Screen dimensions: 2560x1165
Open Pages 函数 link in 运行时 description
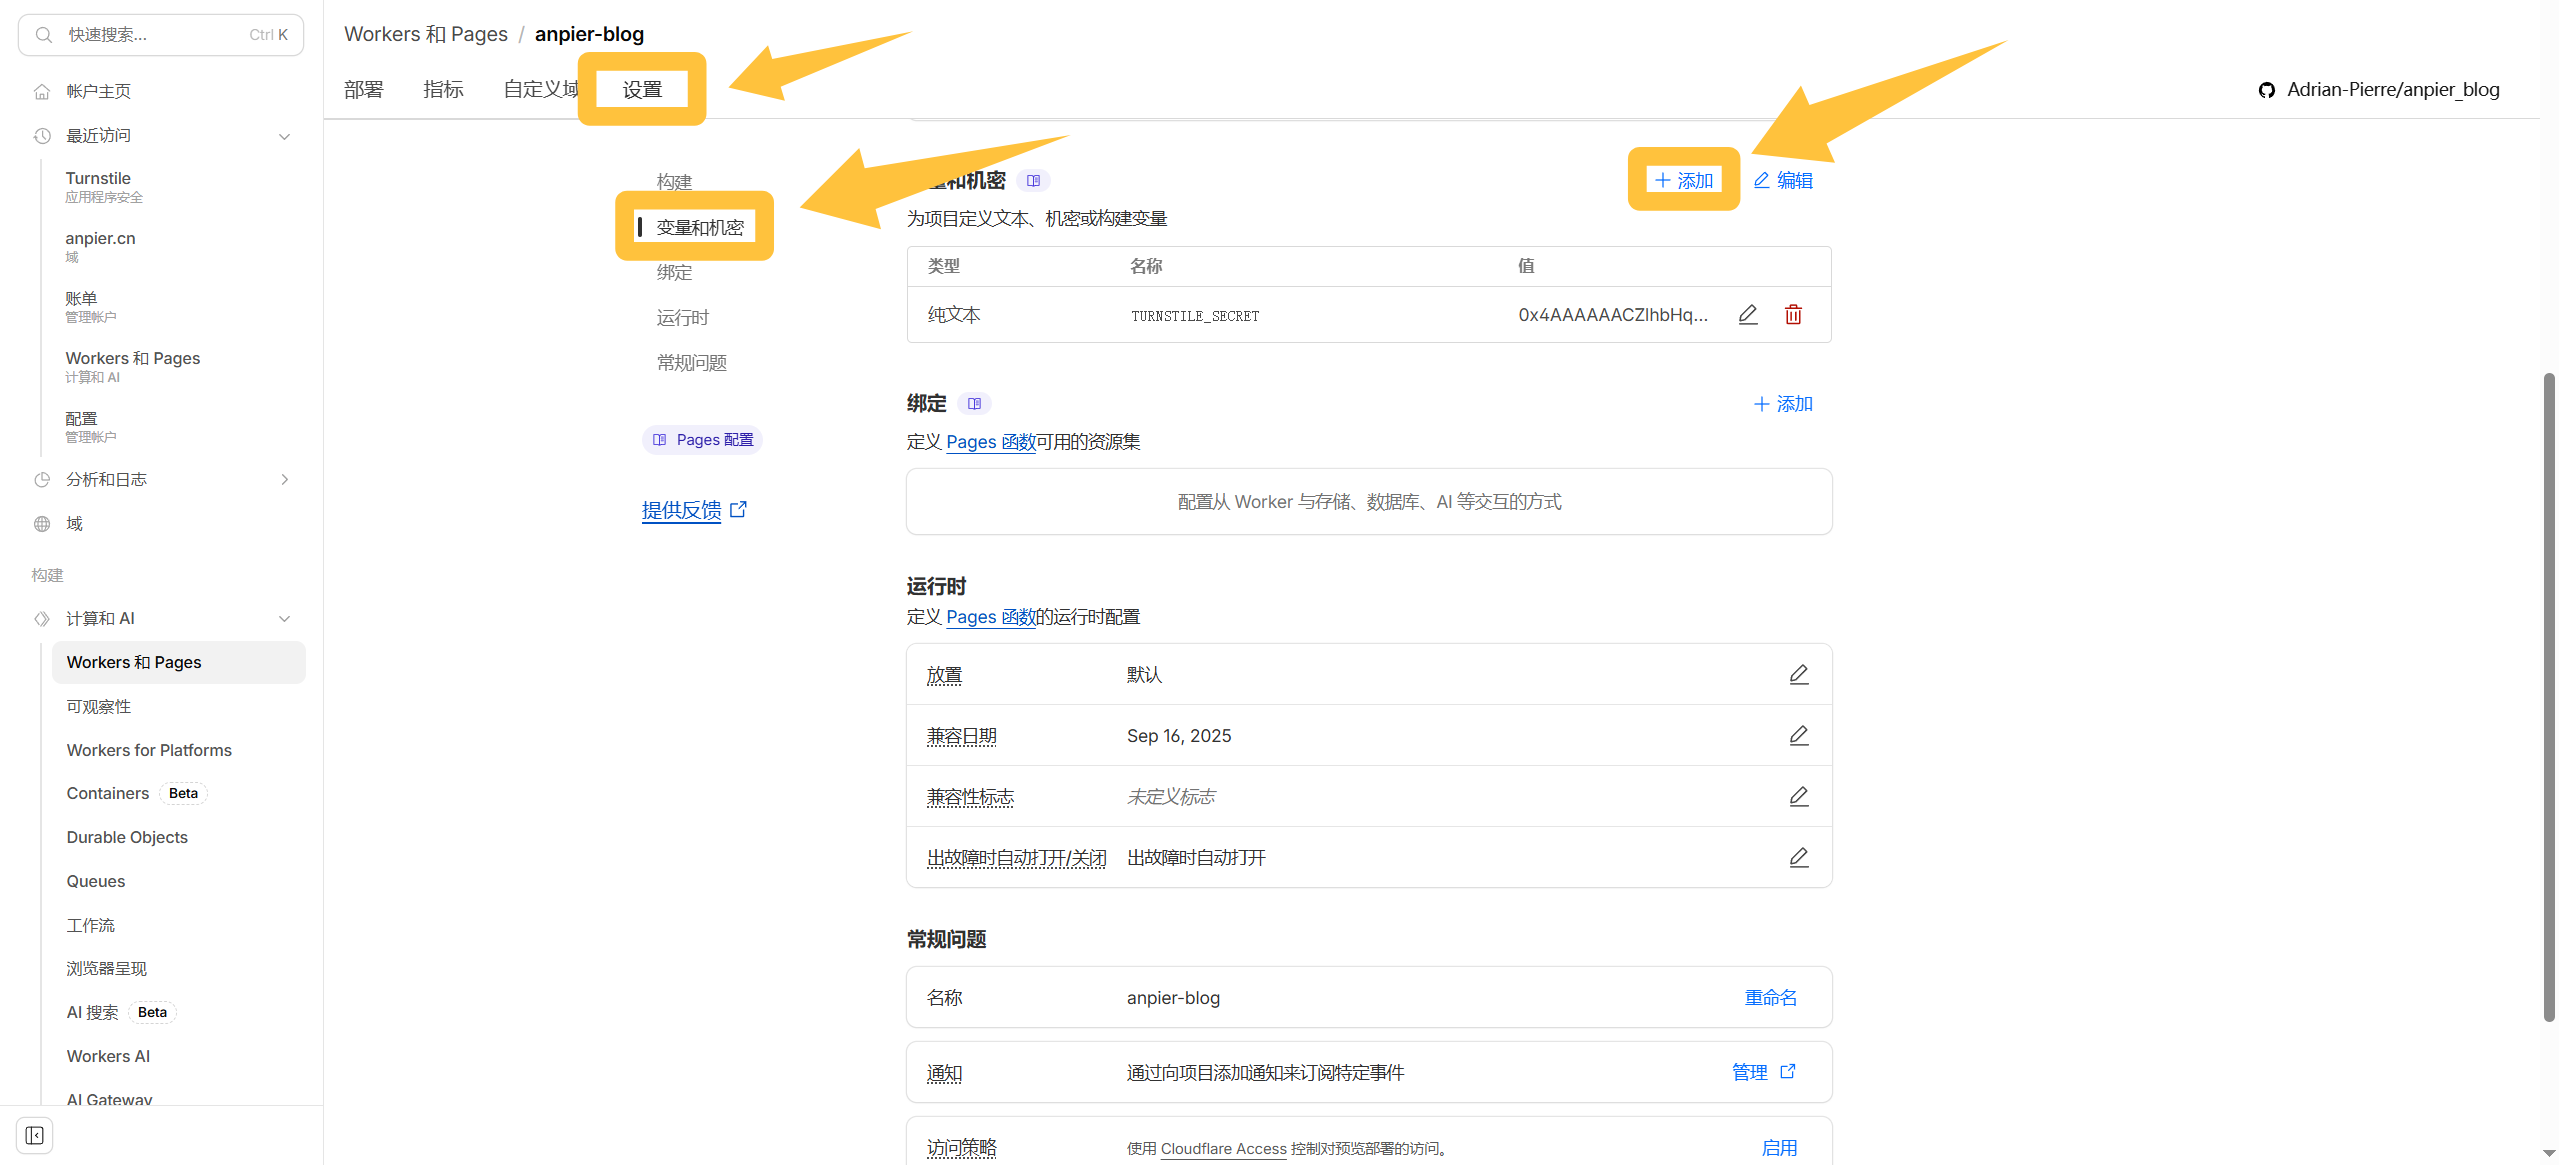click(991, 617)
